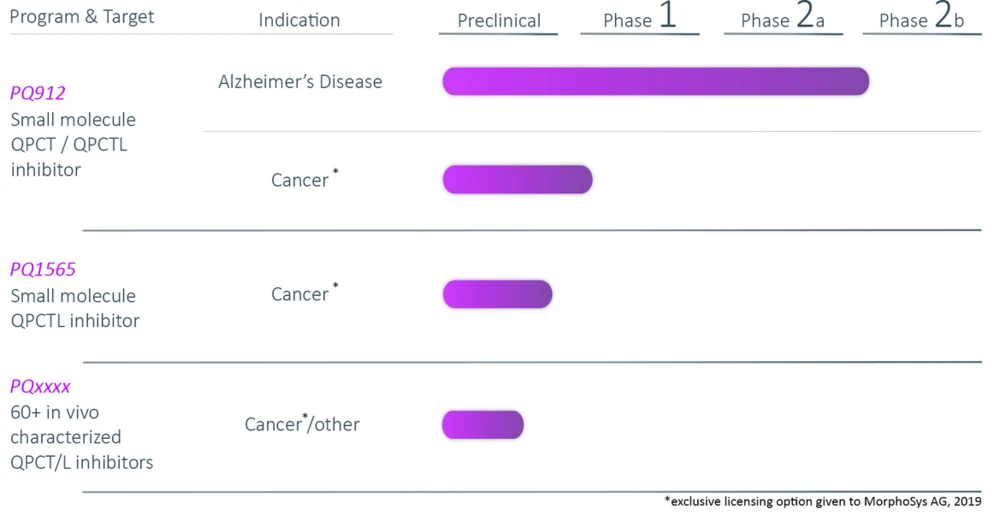
Task: Click the PQxxxx Cancer/other progress bar
Action: point(482,424)
